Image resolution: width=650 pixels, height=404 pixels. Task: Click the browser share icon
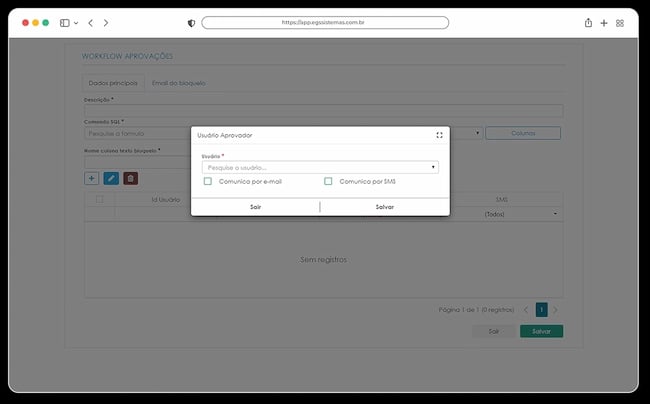(x=588, y=23)
